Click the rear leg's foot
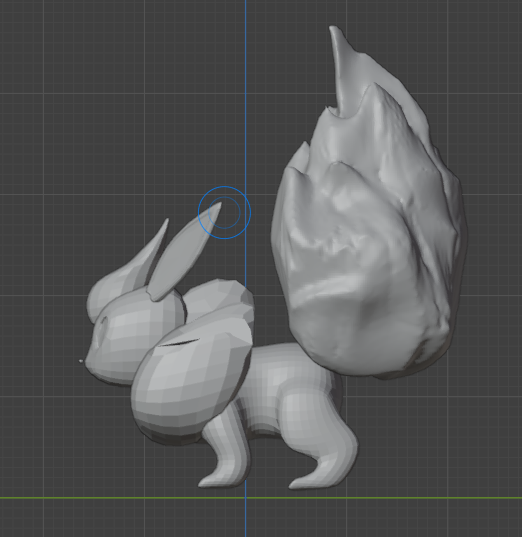The image size is (522, 537). (x=312, y=479)
